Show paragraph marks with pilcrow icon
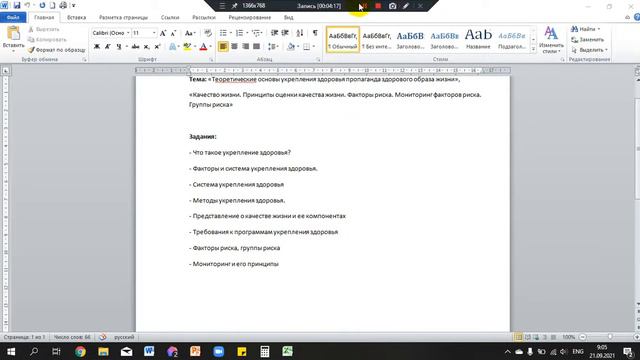The image size is (640, 360). pos(315,33)
